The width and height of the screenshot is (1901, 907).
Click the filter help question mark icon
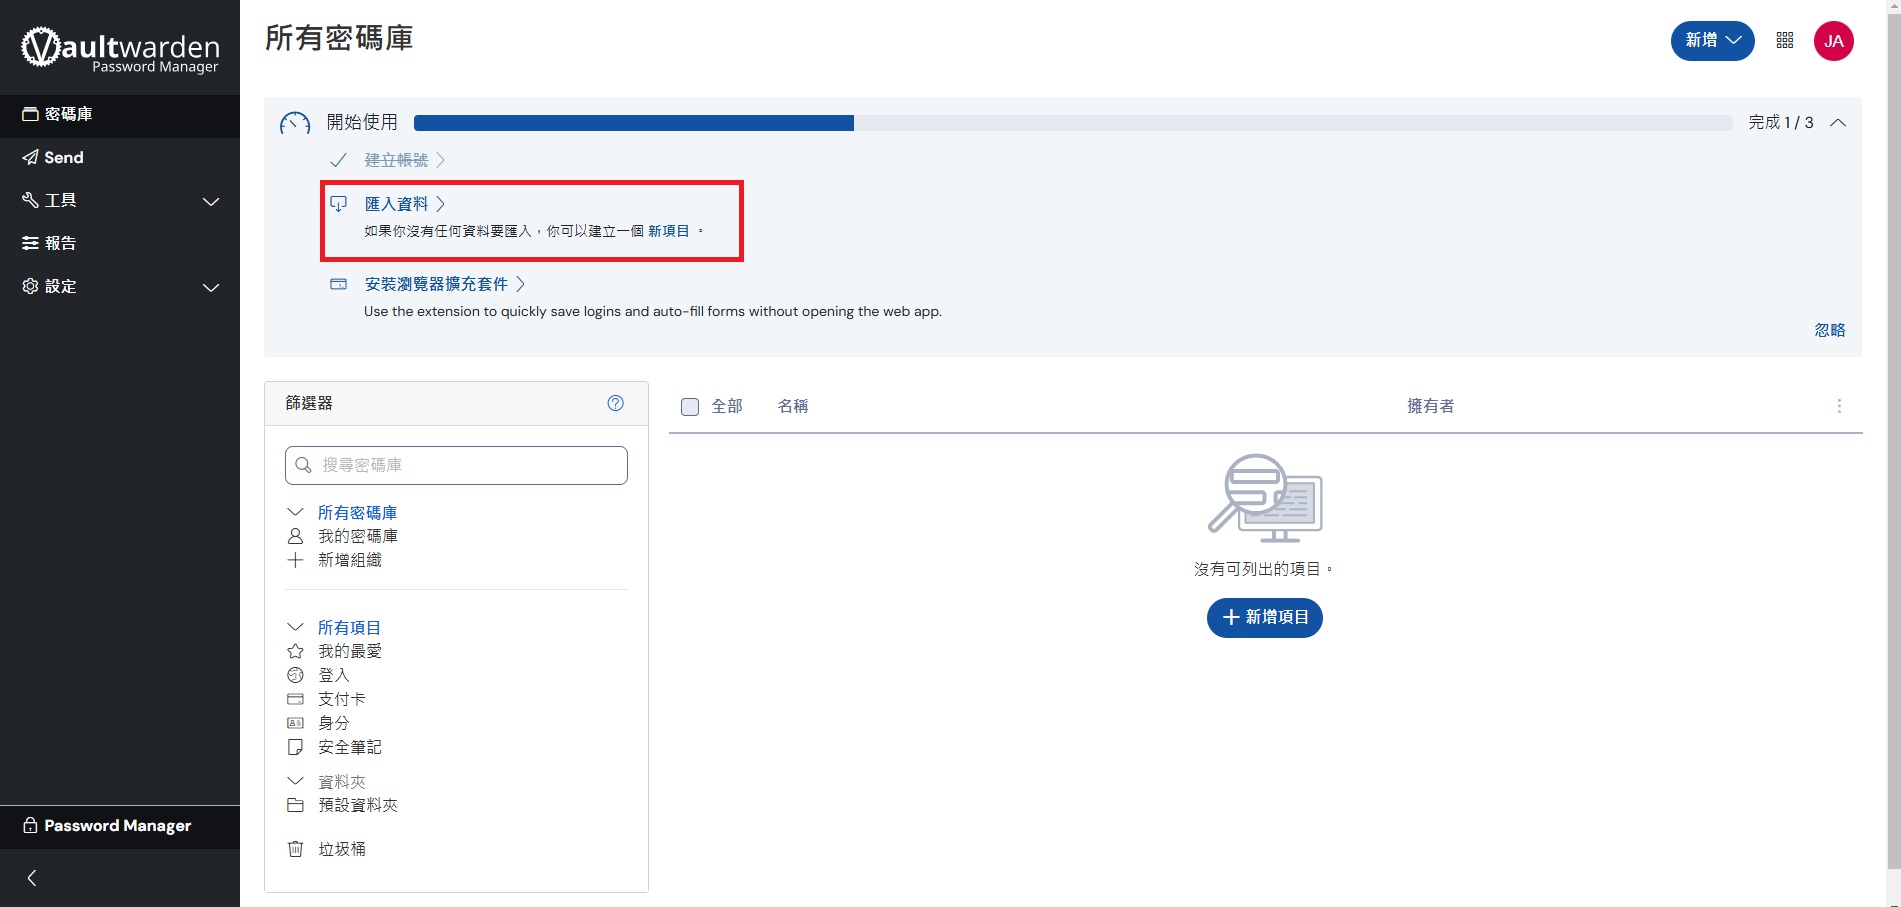(615, 403)
